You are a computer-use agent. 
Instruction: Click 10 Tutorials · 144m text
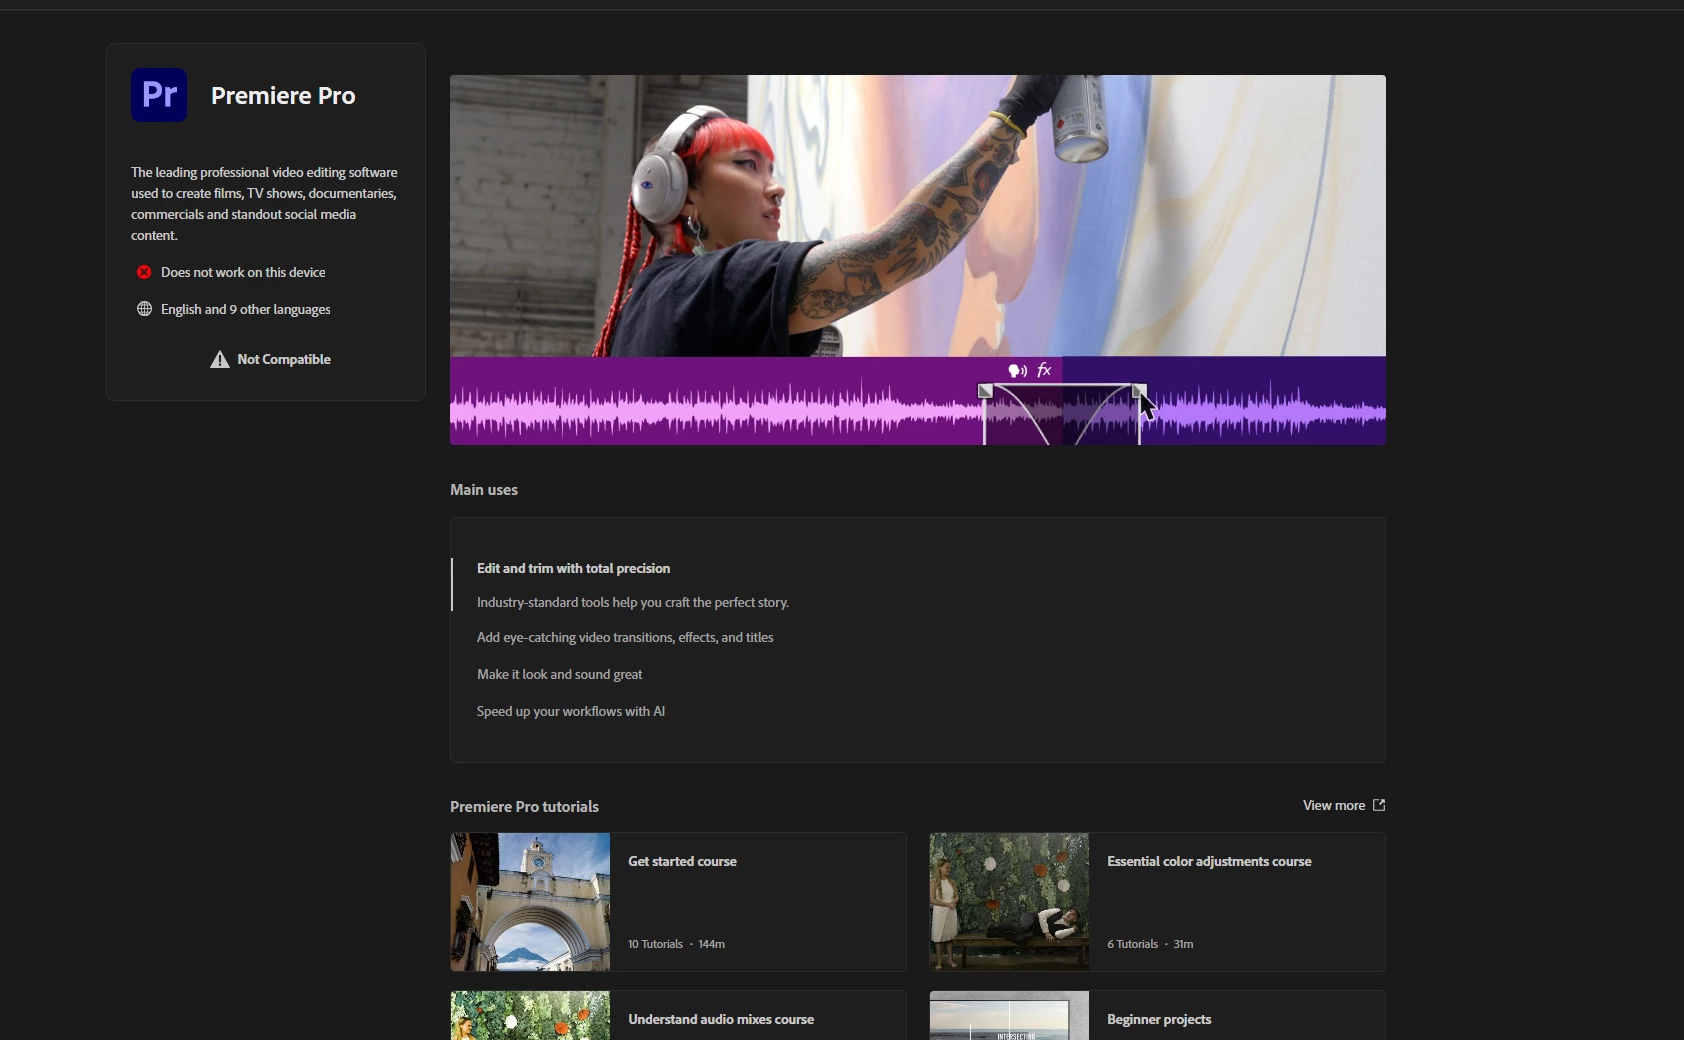coord(676,944)
